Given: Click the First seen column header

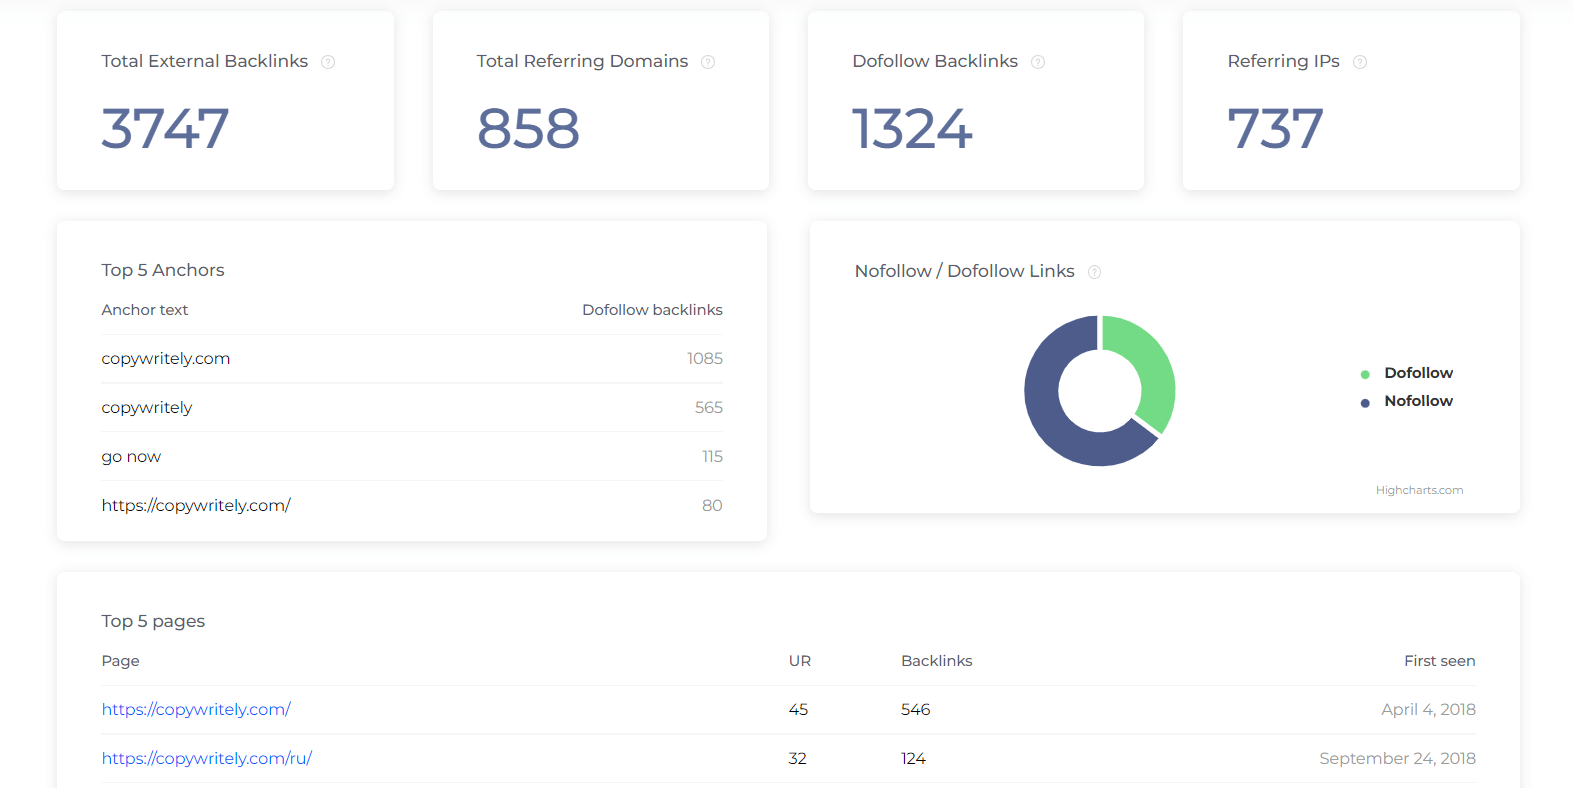Looking at the screenshot, I should (x=1440, y=661).
